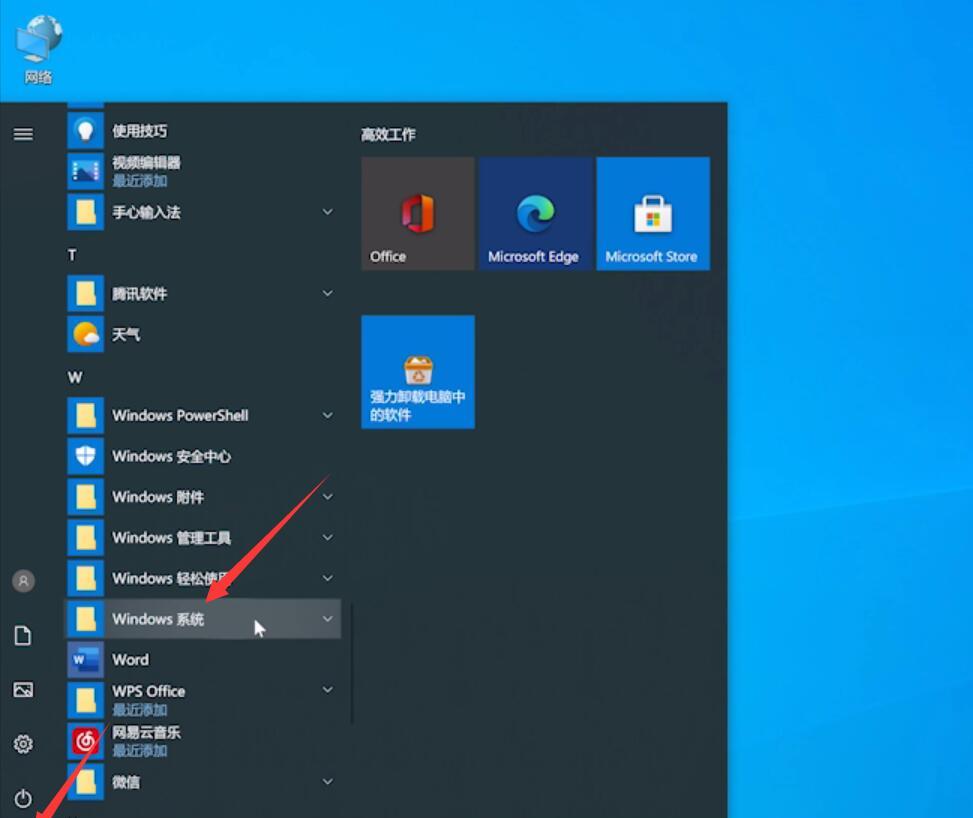Open the user account icon
The image size is (973, 818).
tap(24, 581)
